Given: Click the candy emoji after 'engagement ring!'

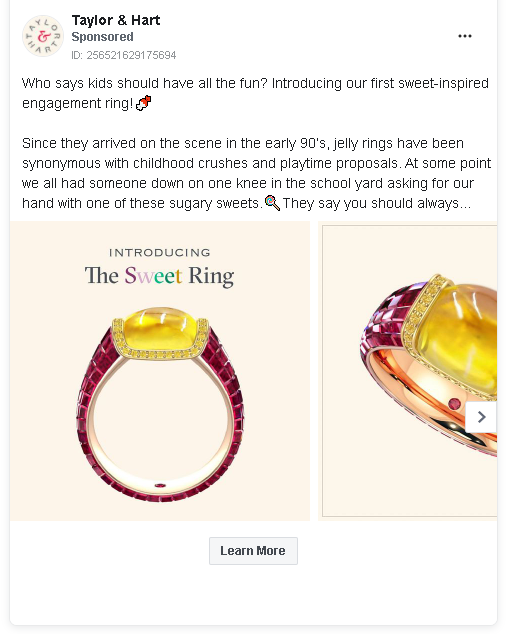Looking at the screenshot, I should 144,103.
